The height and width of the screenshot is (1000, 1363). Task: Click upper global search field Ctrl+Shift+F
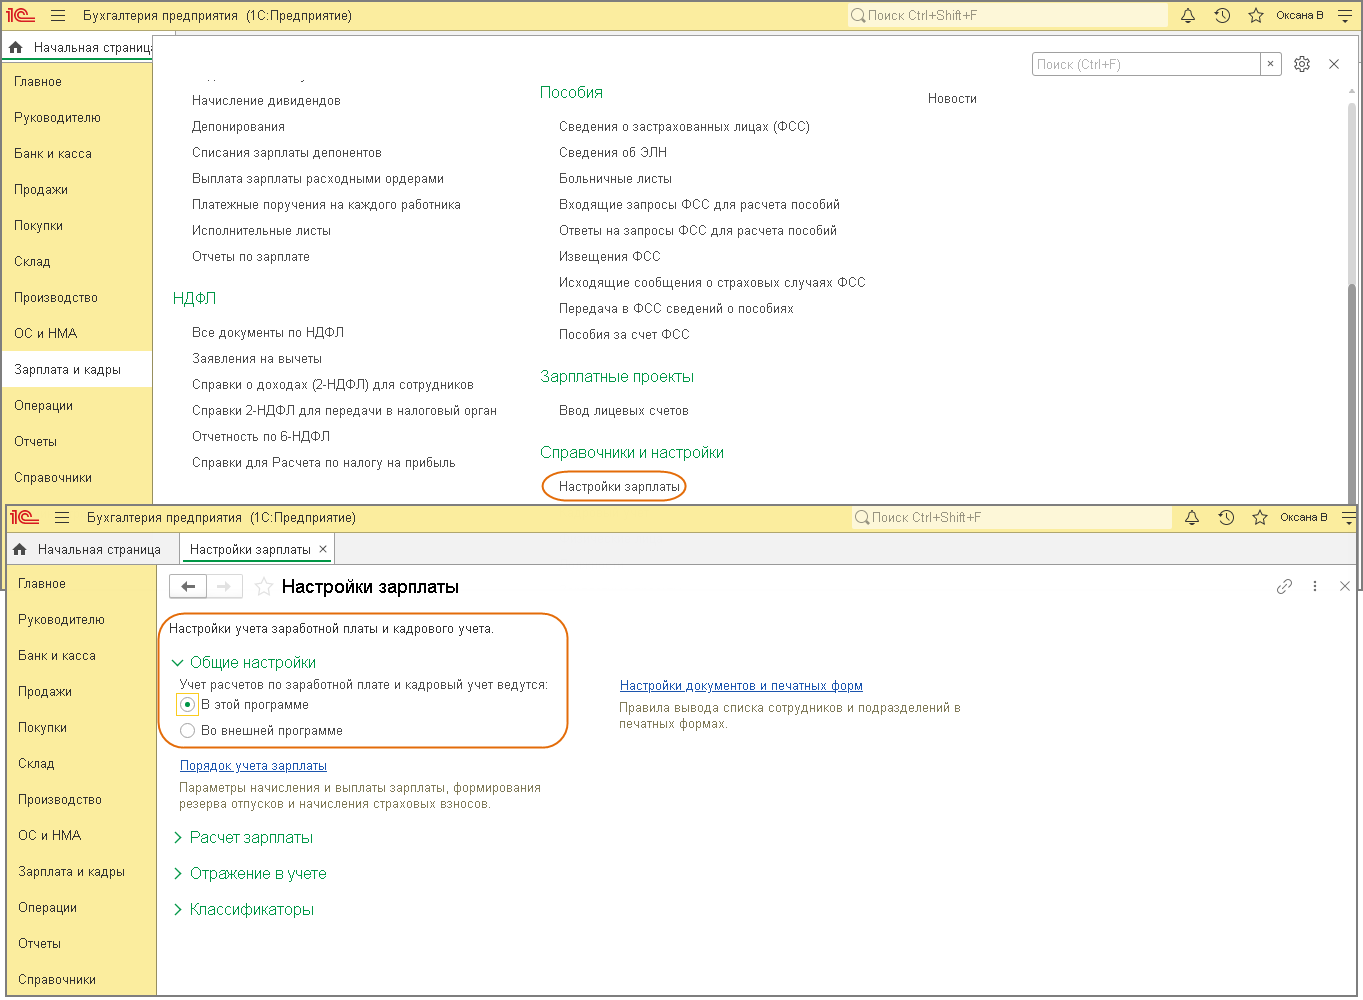1008,16
